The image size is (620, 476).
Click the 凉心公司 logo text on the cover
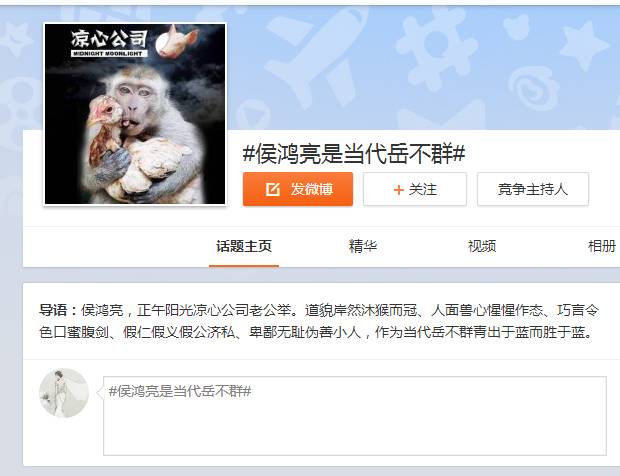tap(109, 39)
